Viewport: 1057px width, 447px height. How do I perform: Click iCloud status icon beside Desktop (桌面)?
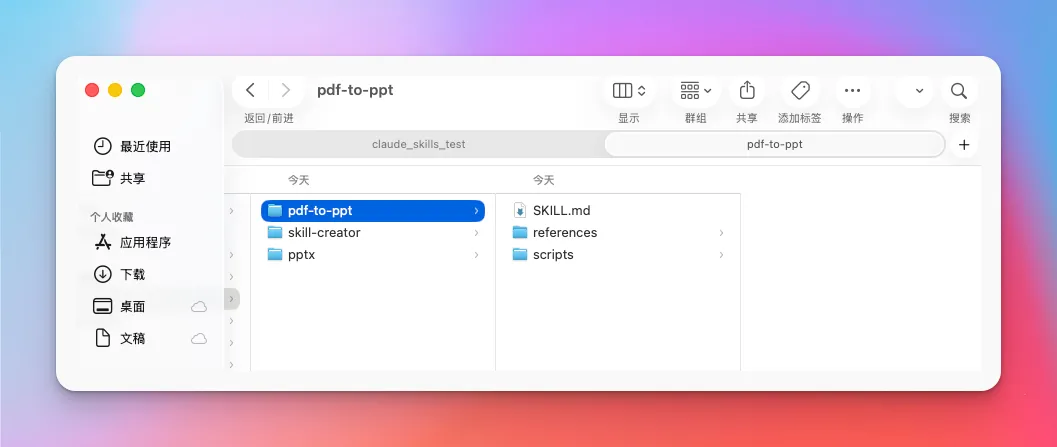[x=199, y=307]
